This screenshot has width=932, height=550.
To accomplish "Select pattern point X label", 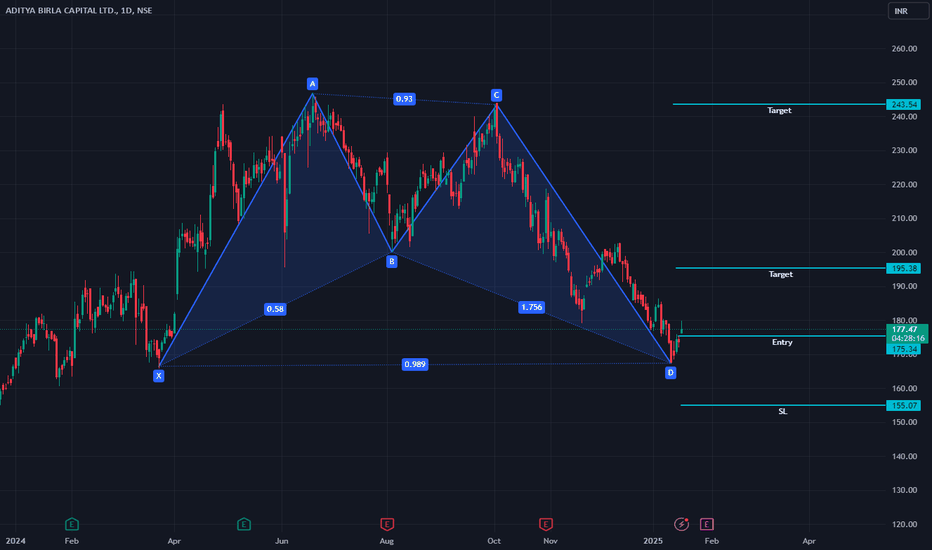I will coord(158,376).
